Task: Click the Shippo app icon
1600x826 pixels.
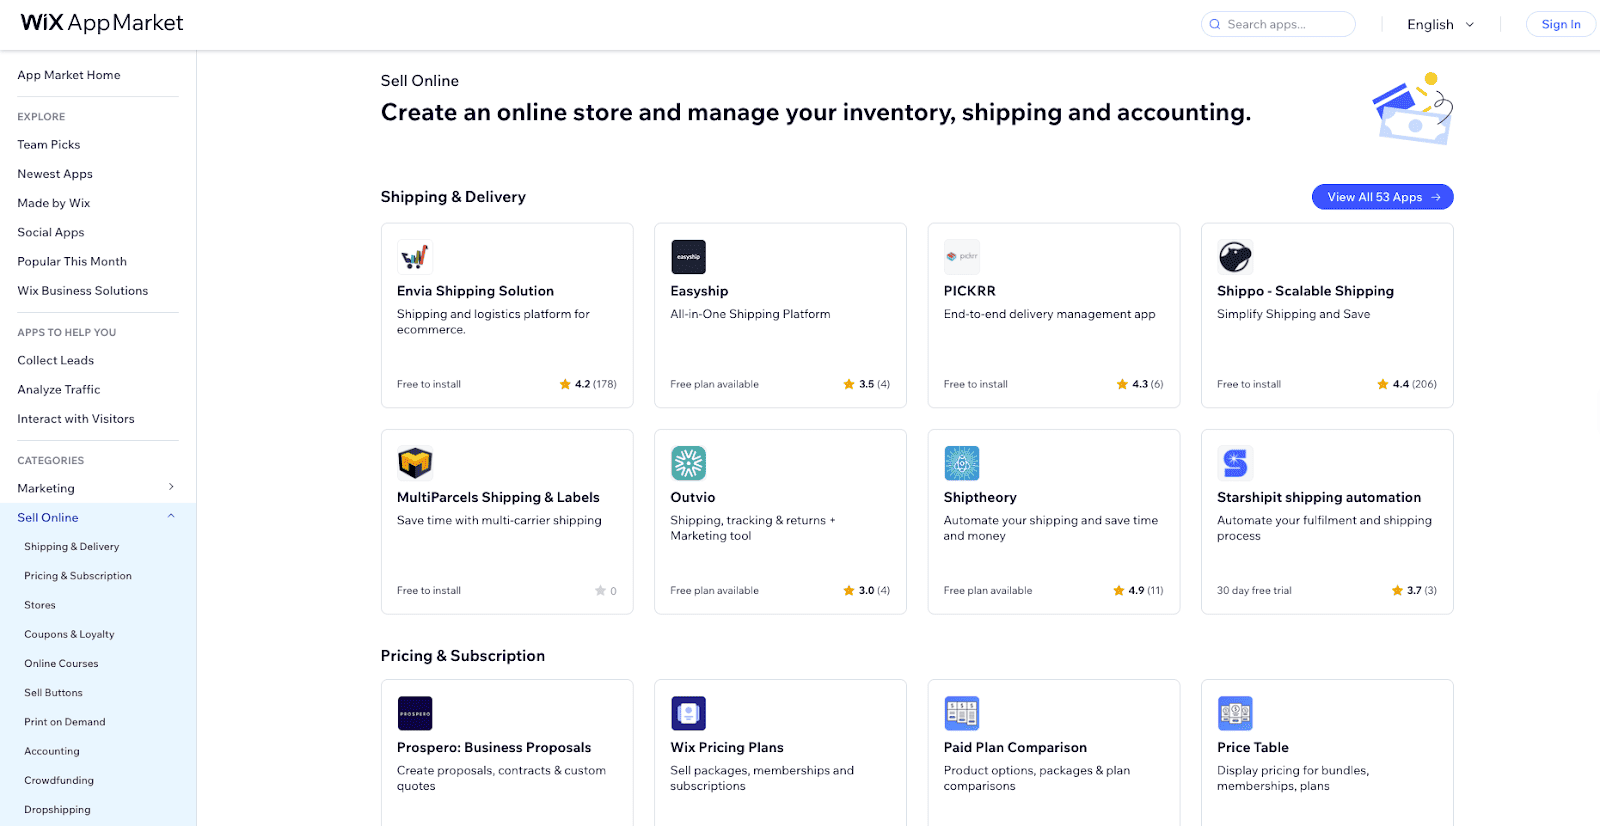Action: 1235,257
